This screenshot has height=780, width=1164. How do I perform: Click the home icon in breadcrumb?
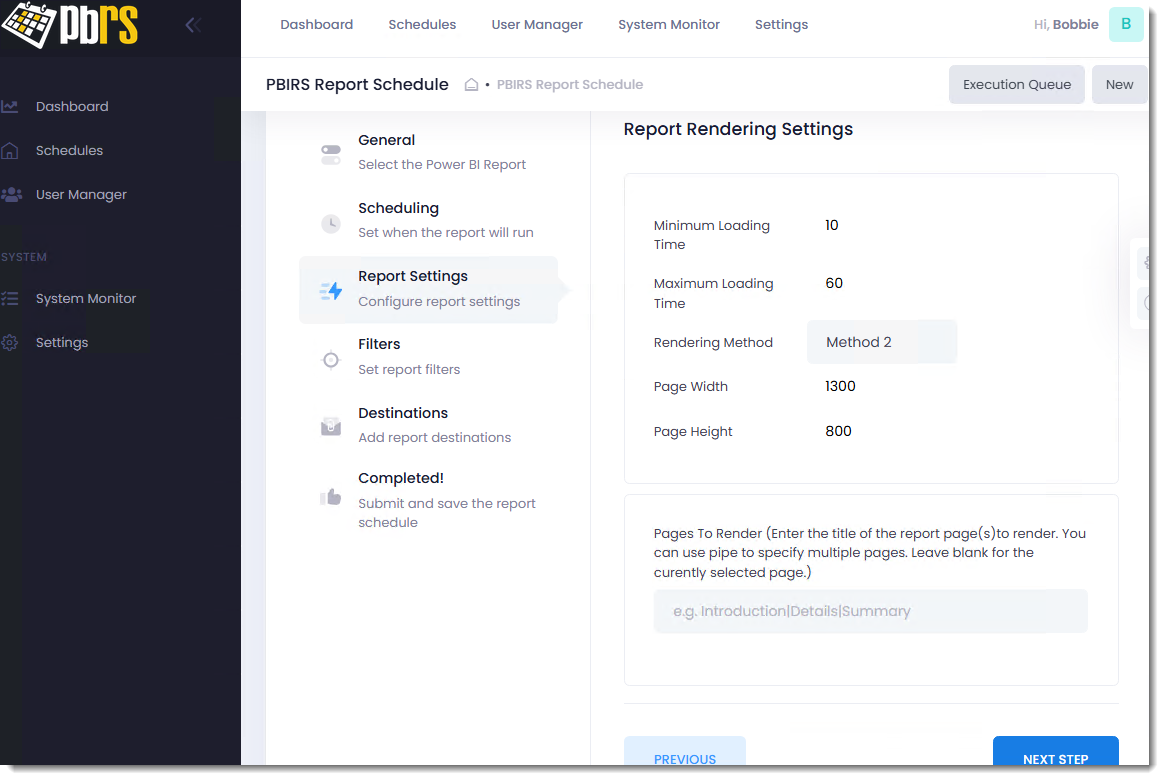pos(471,85)
